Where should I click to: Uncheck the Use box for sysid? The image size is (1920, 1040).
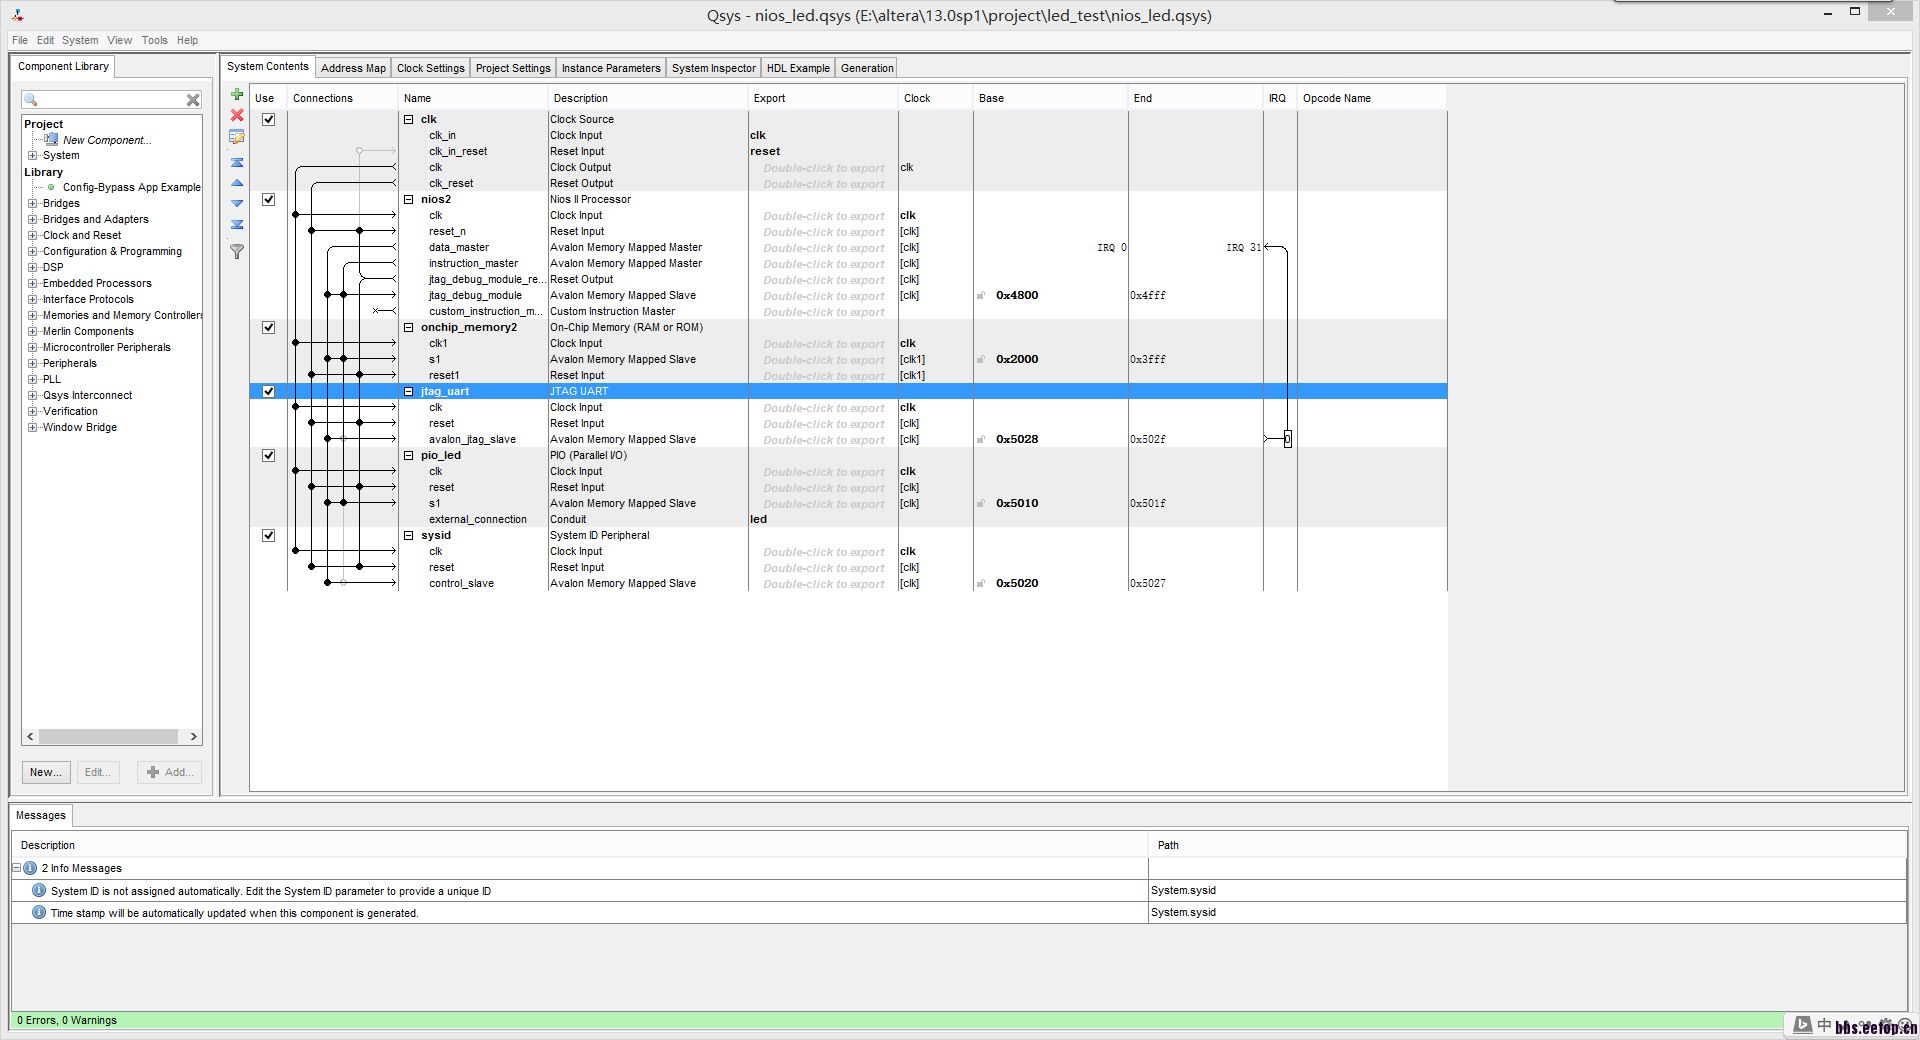click(x=268, y=535)
